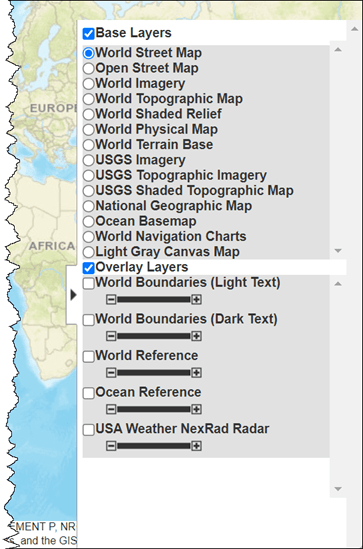The image size is (363, 549).
Task: Click the AFRICA label on map
Action: (52, 246)
